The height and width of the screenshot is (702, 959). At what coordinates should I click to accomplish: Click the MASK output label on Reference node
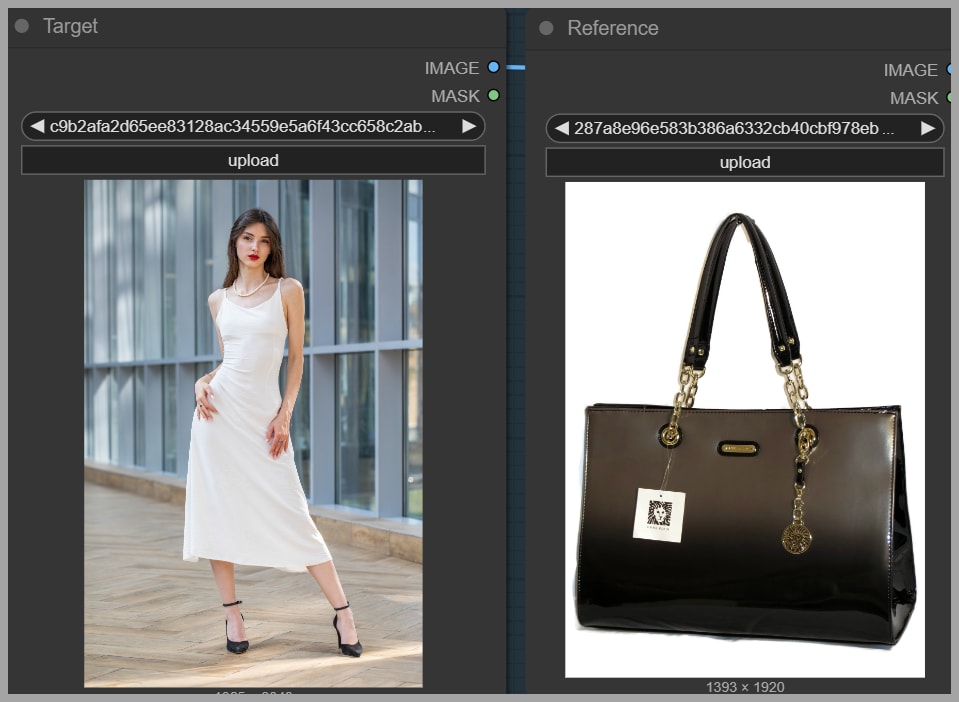(914, 98)
